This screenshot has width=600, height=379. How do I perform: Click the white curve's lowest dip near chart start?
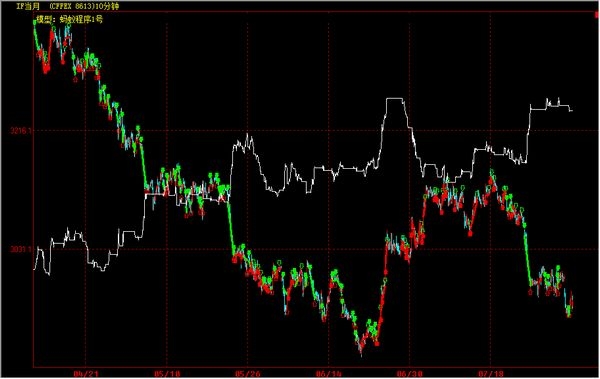(49, 273)
